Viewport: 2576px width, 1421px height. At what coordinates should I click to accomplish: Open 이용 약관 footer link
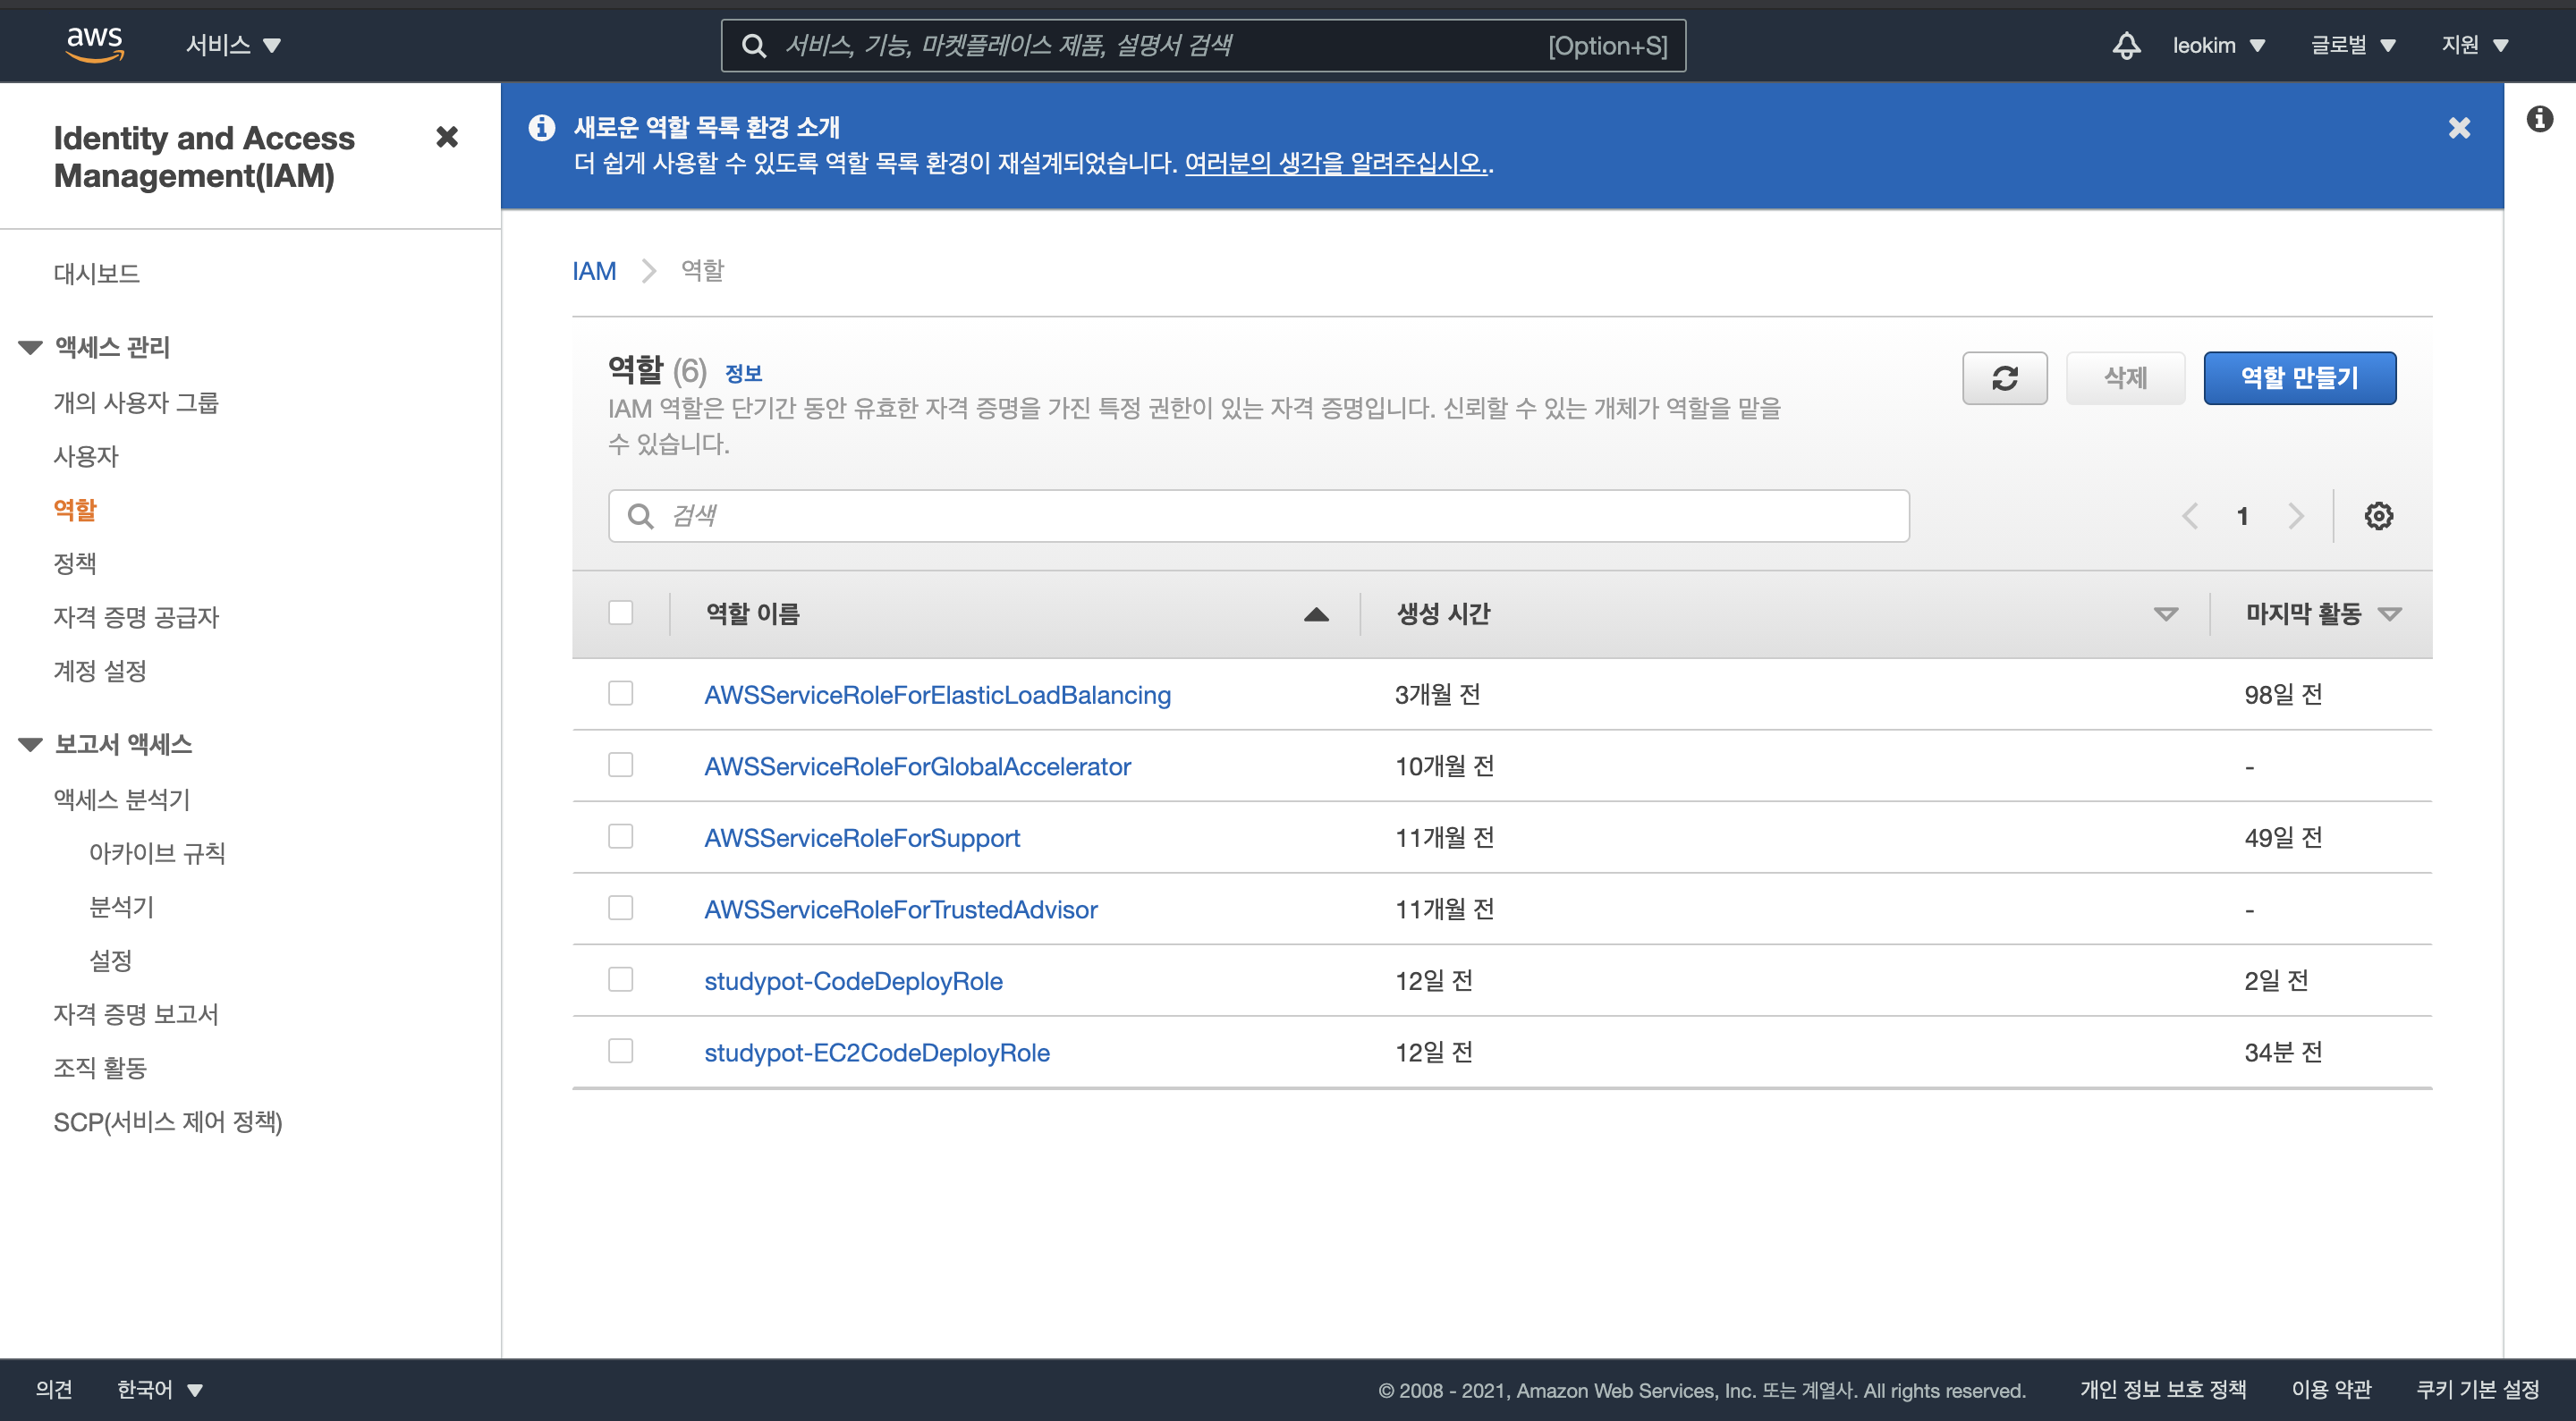[2331, 1389]
